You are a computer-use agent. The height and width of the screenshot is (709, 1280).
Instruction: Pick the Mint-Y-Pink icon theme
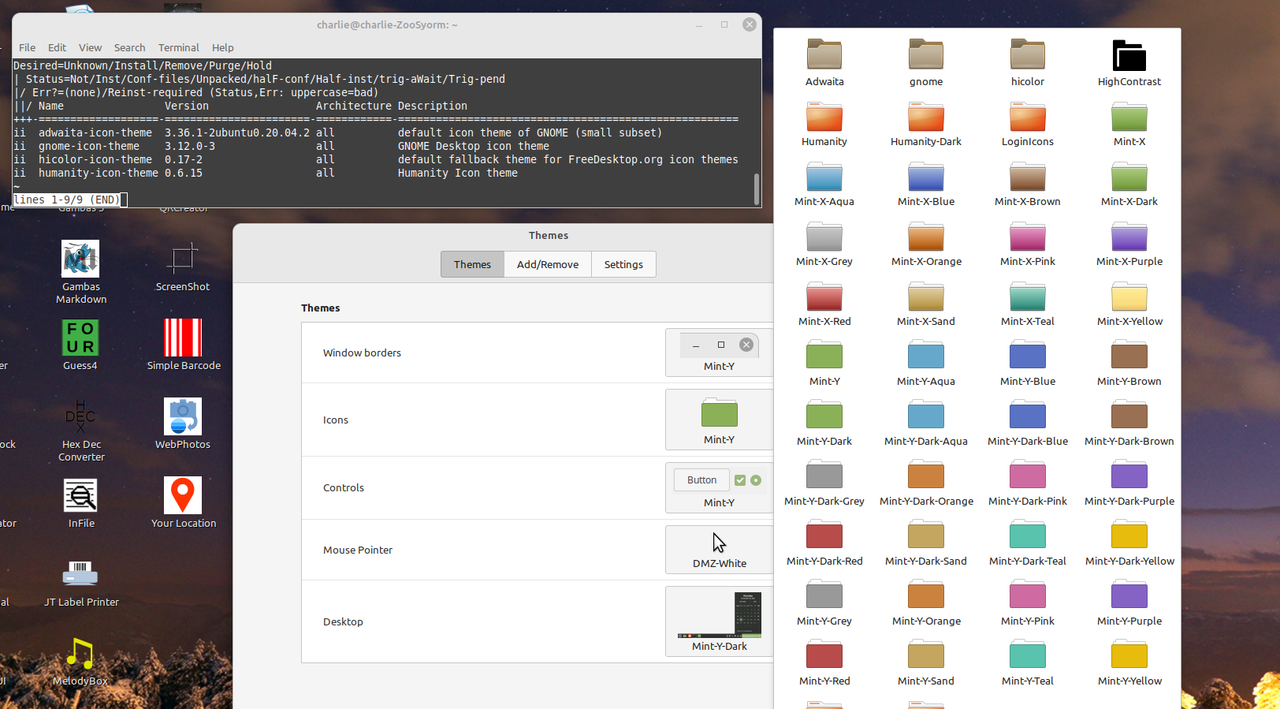[x=1027, y=604]
